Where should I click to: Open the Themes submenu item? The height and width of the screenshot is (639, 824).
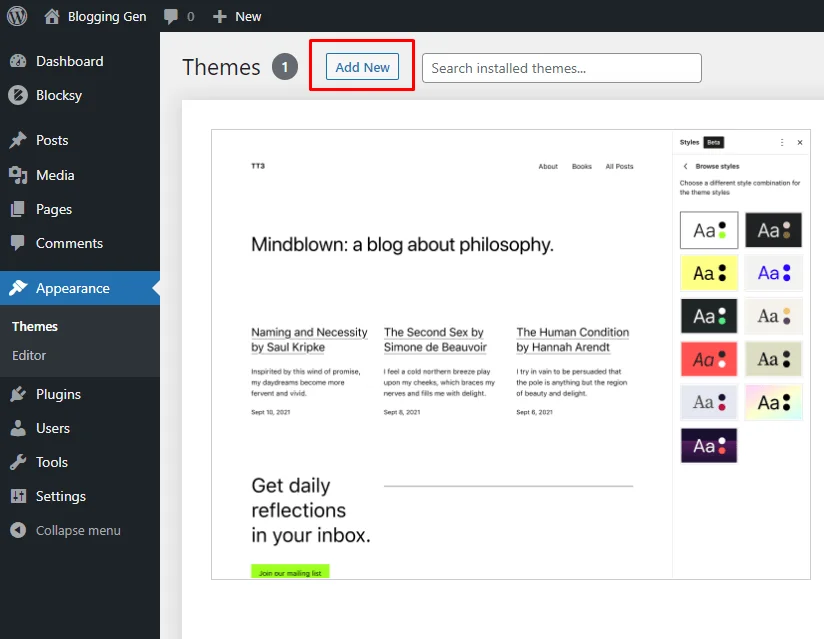click(x=35, y=326)
